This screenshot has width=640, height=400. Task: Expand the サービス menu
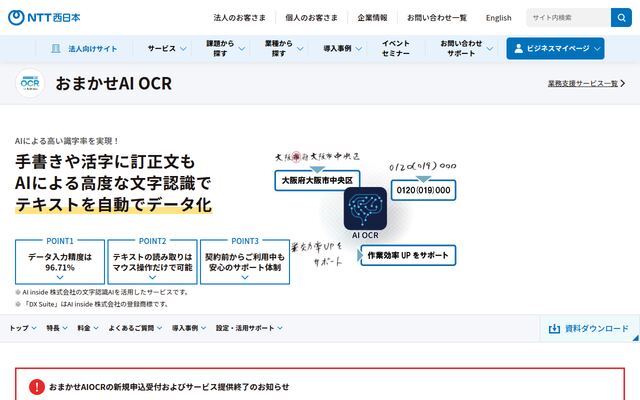[167, 49]
